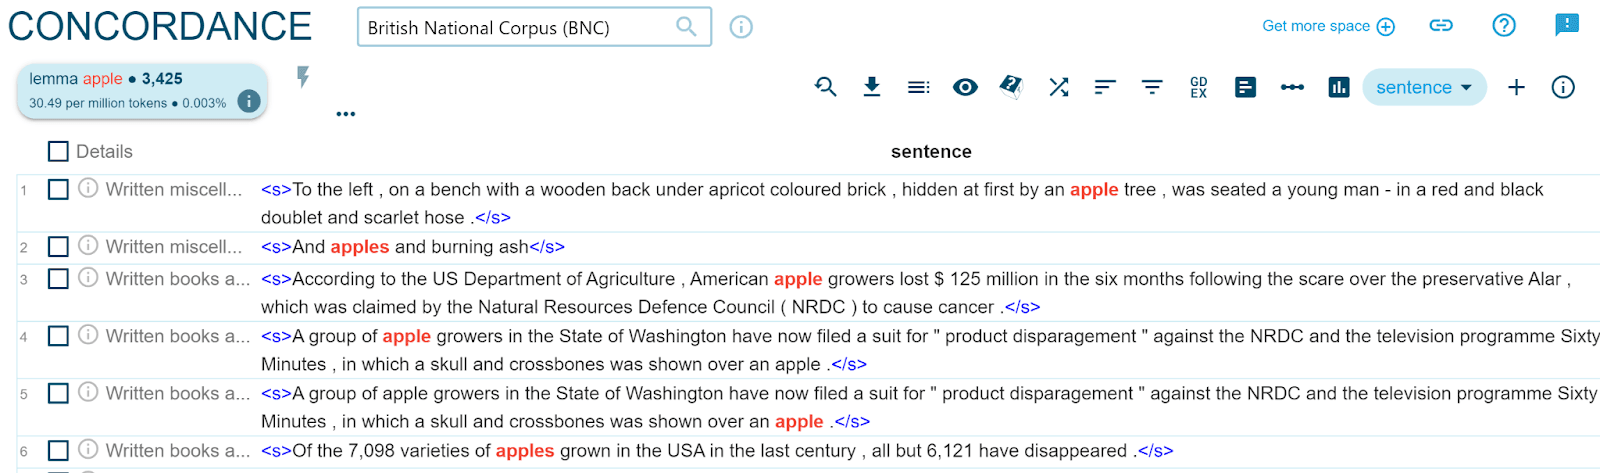Download the concordance results
This screenshot has width=1600, height=473.
(872, 87)
